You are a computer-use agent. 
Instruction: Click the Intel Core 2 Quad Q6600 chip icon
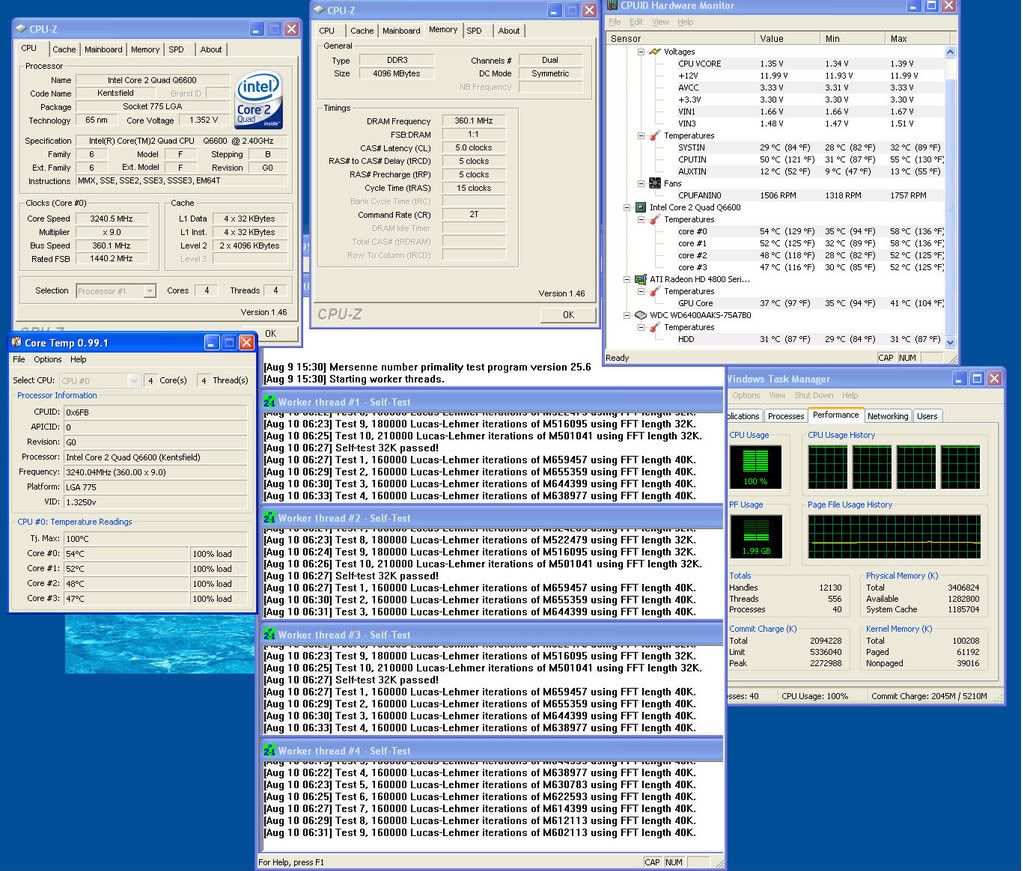tap(641, 207)
